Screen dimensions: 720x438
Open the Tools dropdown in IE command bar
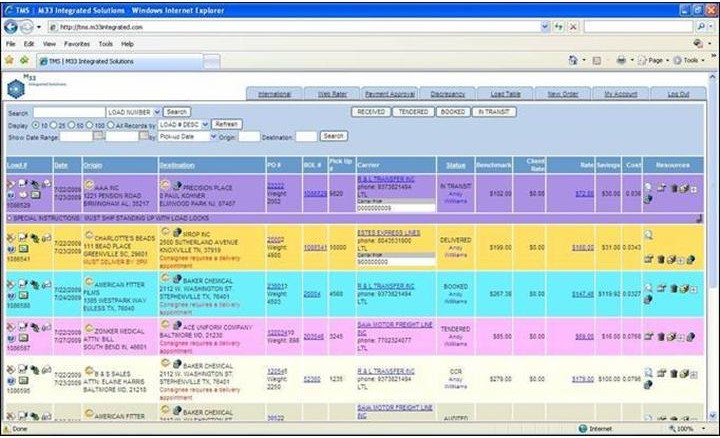(690, 60)
